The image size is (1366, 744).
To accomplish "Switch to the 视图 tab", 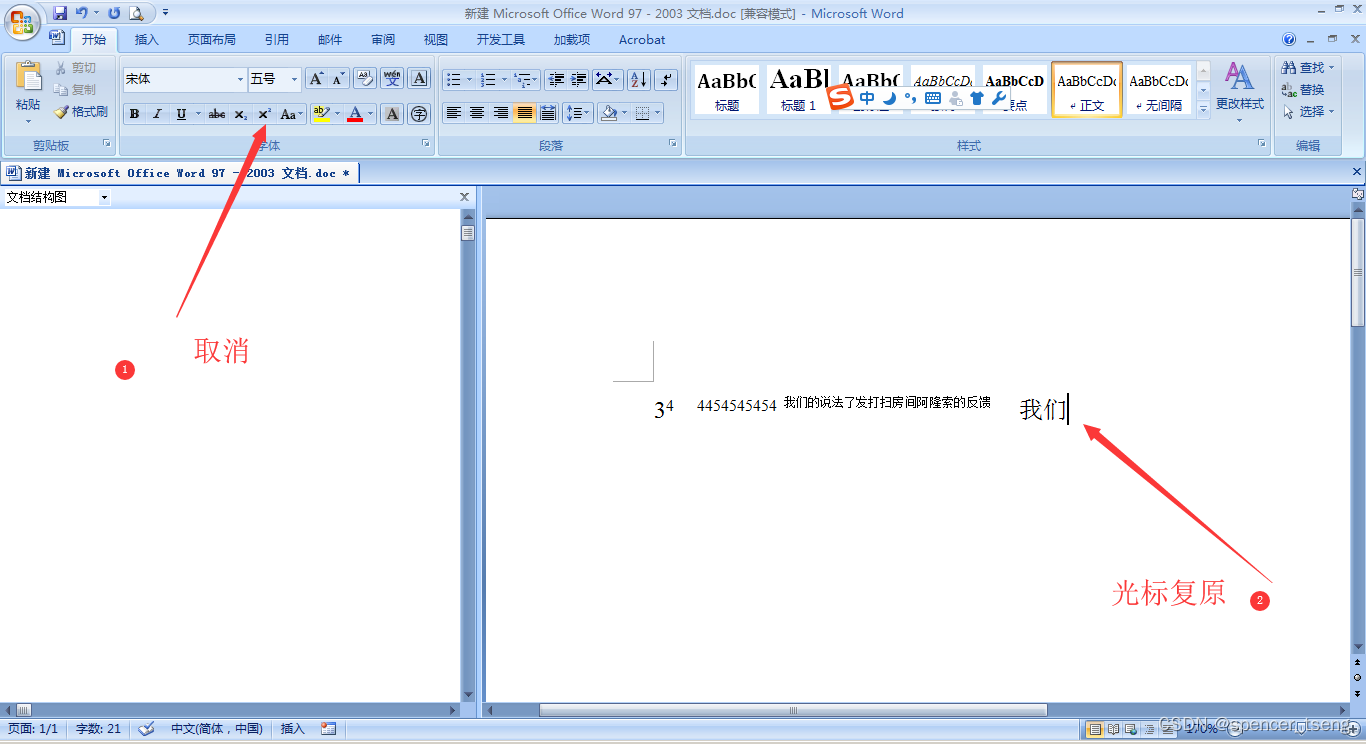I will (x=436, y=40).
